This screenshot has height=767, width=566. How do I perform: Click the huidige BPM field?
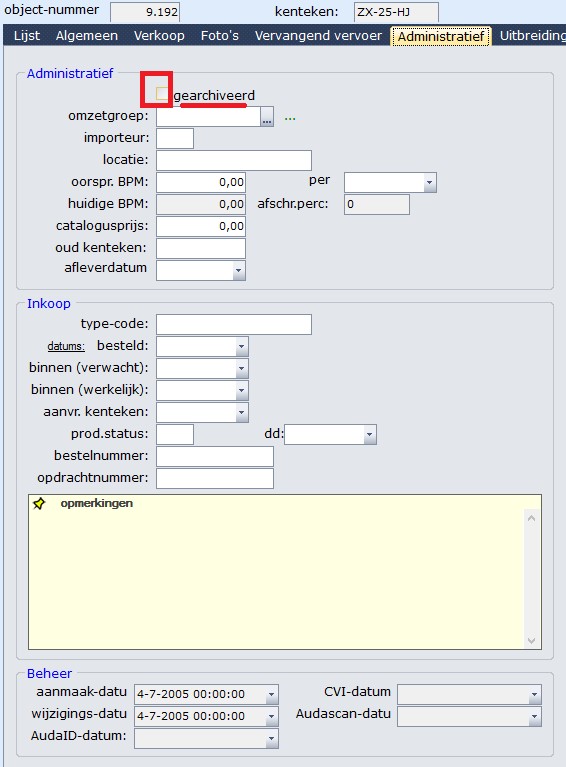click(201, 204)
